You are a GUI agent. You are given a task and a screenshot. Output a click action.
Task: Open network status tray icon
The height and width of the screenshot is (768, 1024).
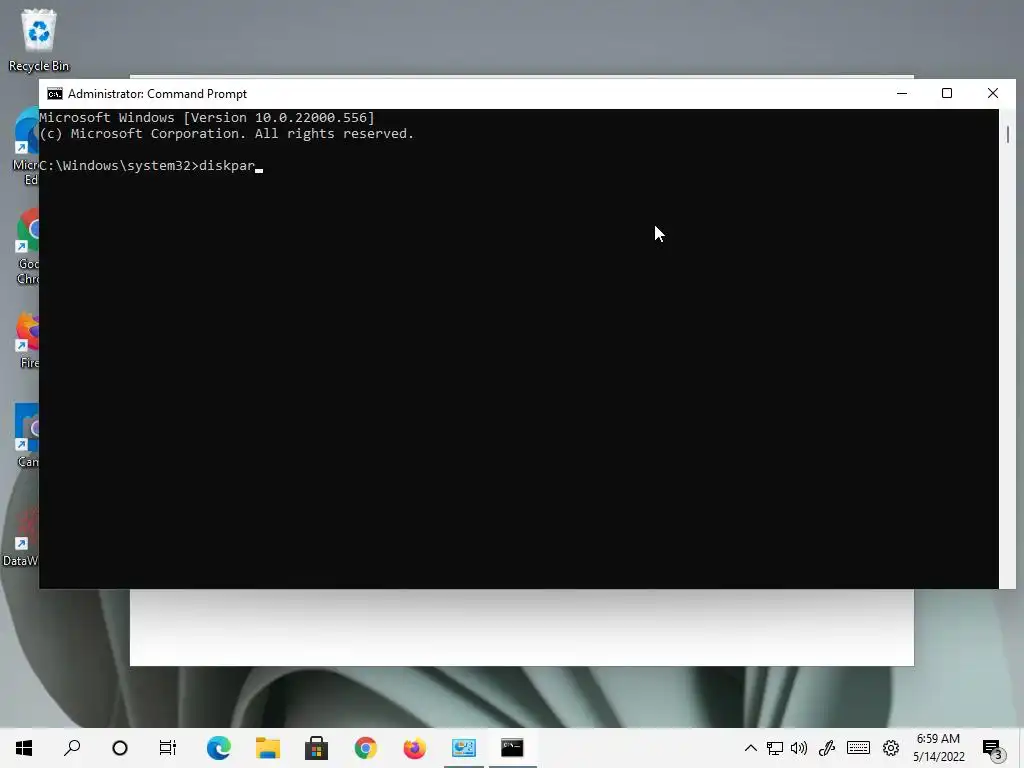coord(775,748)
